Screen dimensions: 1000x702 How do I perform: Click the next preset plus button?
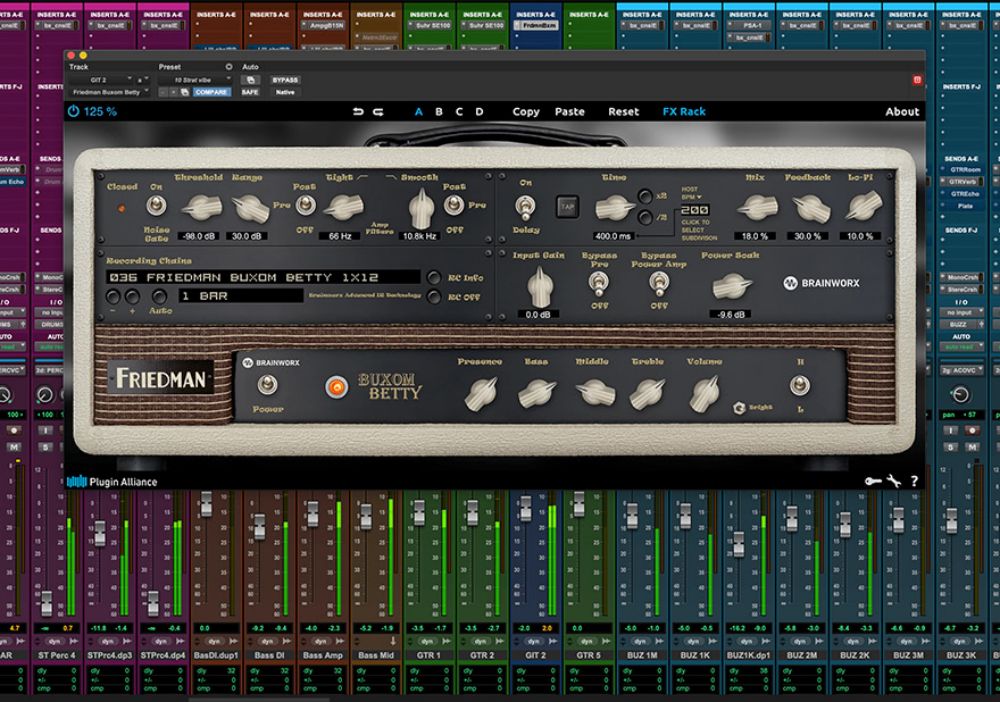173,92
